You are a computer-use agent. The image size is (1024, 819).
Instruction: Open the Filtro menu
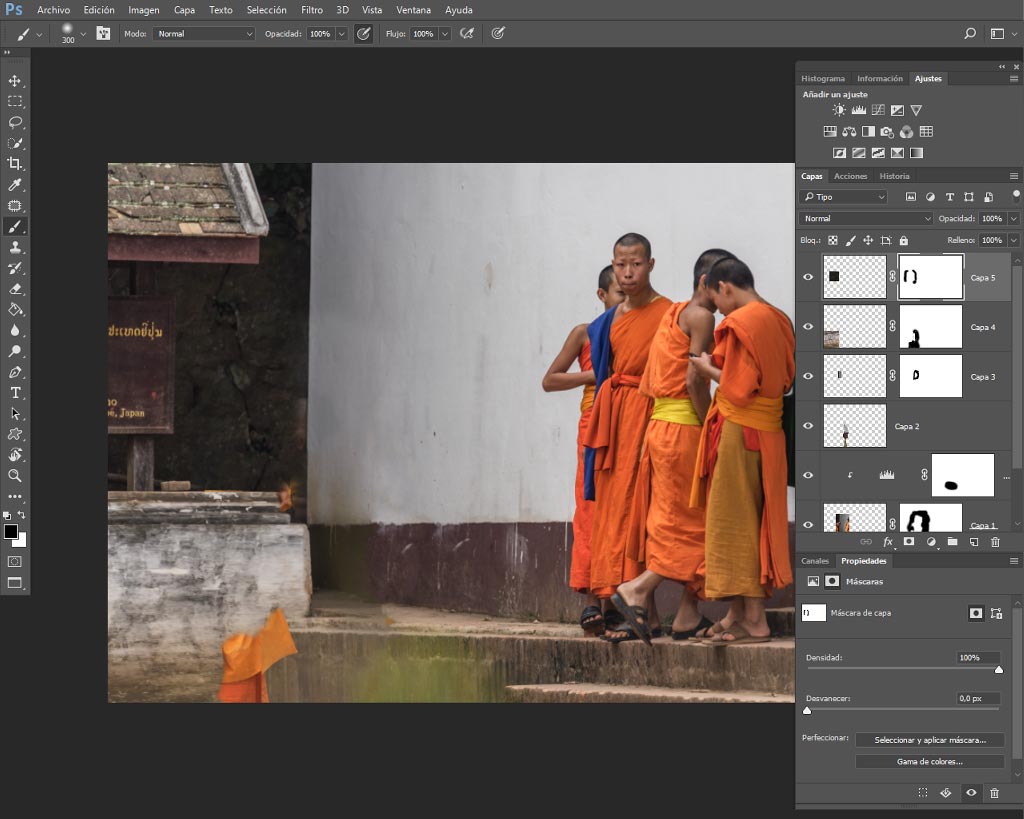point(312,10)
